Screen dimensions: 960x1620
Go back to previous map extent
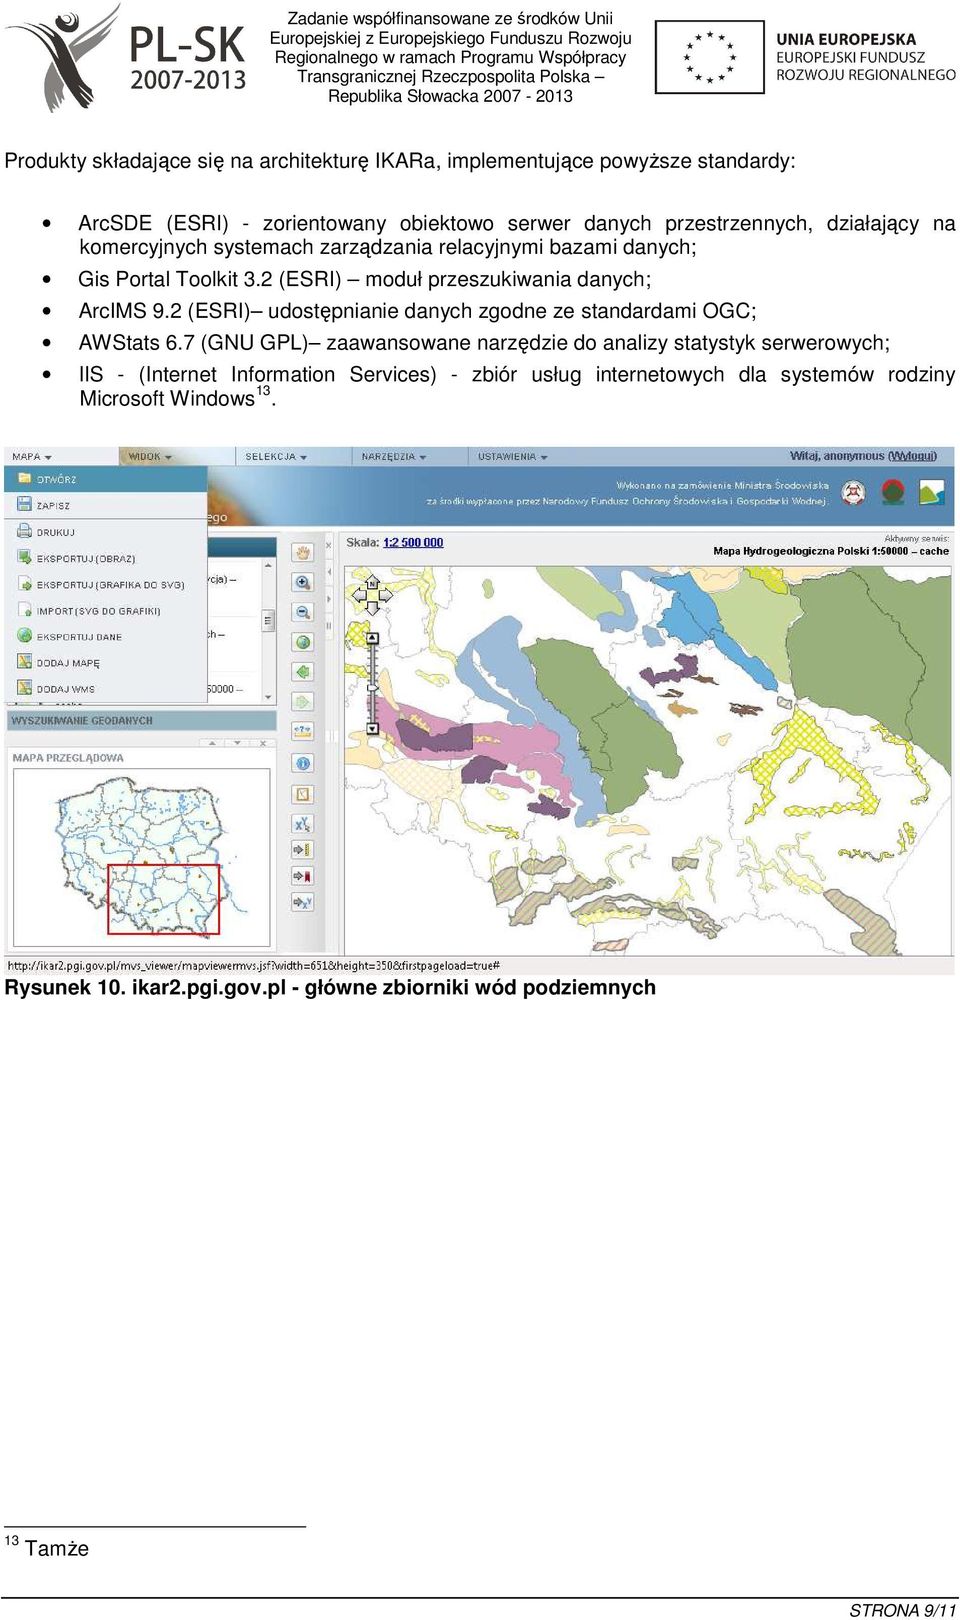point(303,672)
